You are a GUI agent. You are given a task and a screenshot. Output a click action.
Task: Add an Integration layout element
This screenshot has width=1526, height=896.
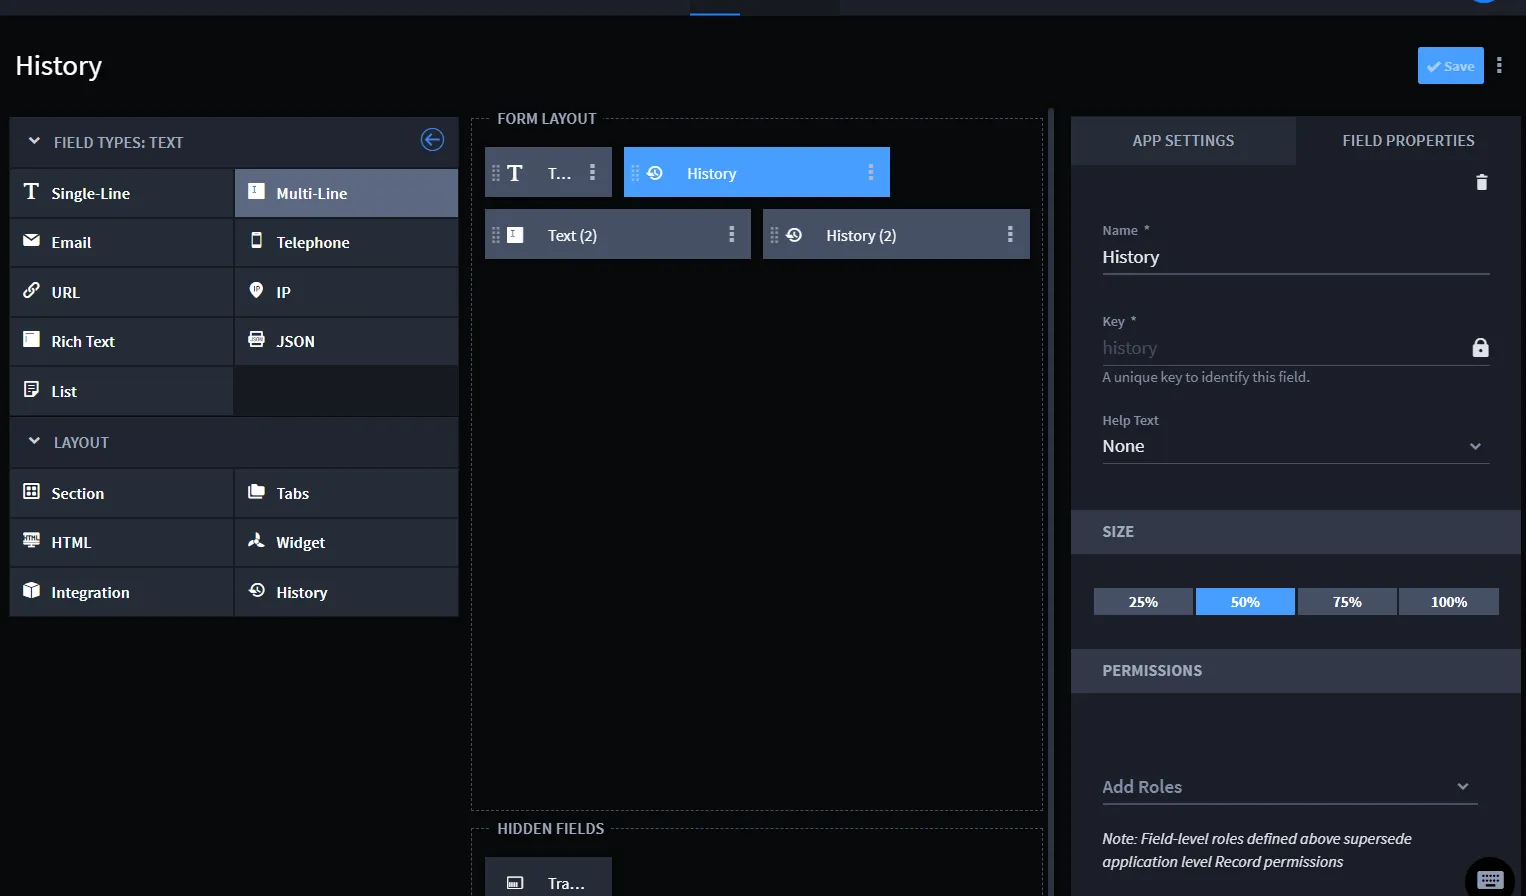[122, 592]
